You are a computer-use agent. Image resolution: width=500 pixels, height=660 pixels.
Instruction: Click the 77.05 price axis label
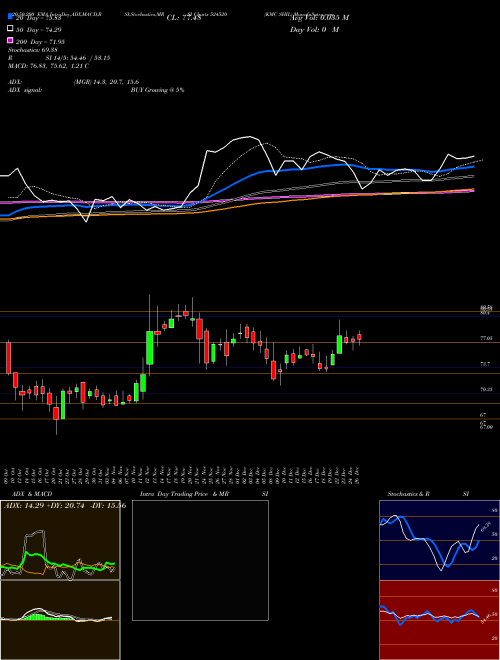(x=486, y=338)
